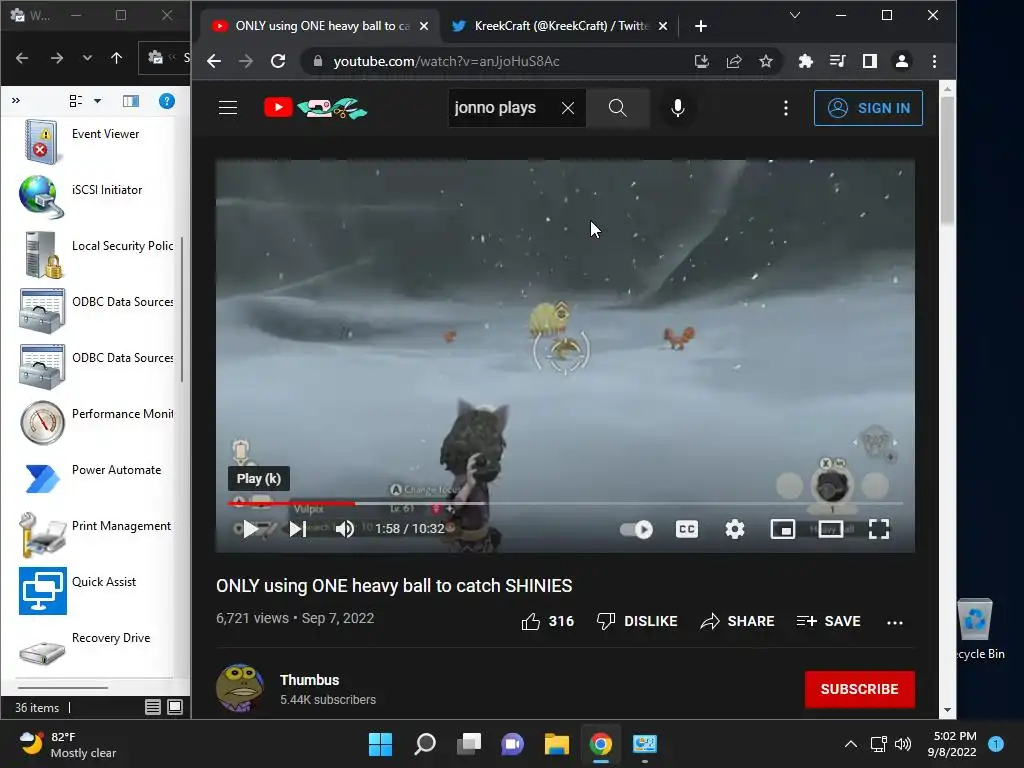Screen dimensions: 1024x768
Task: Open the Thumbus channel name link
Action: 310,680
